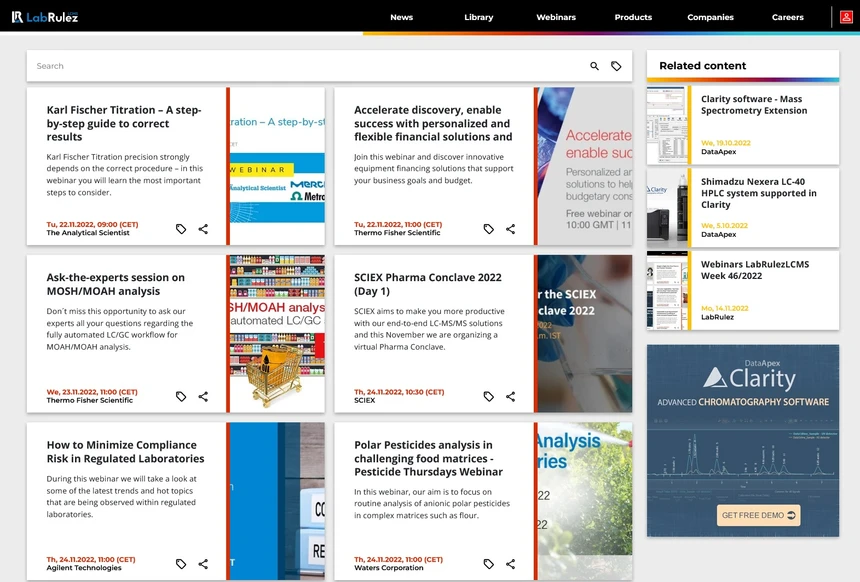Click tag icon on Accelerate discovery card
The image size is (860, 582).
[x=488, y=229]
